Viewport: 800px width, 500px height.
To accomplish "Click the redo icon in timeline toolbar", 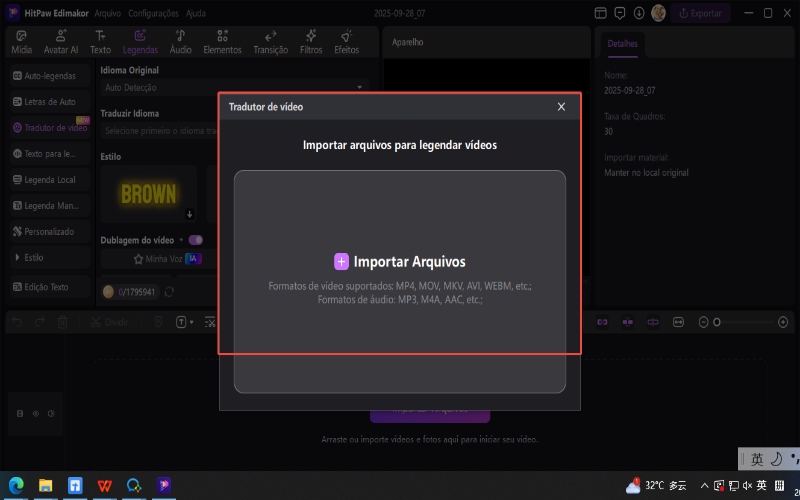I will 40,322.
